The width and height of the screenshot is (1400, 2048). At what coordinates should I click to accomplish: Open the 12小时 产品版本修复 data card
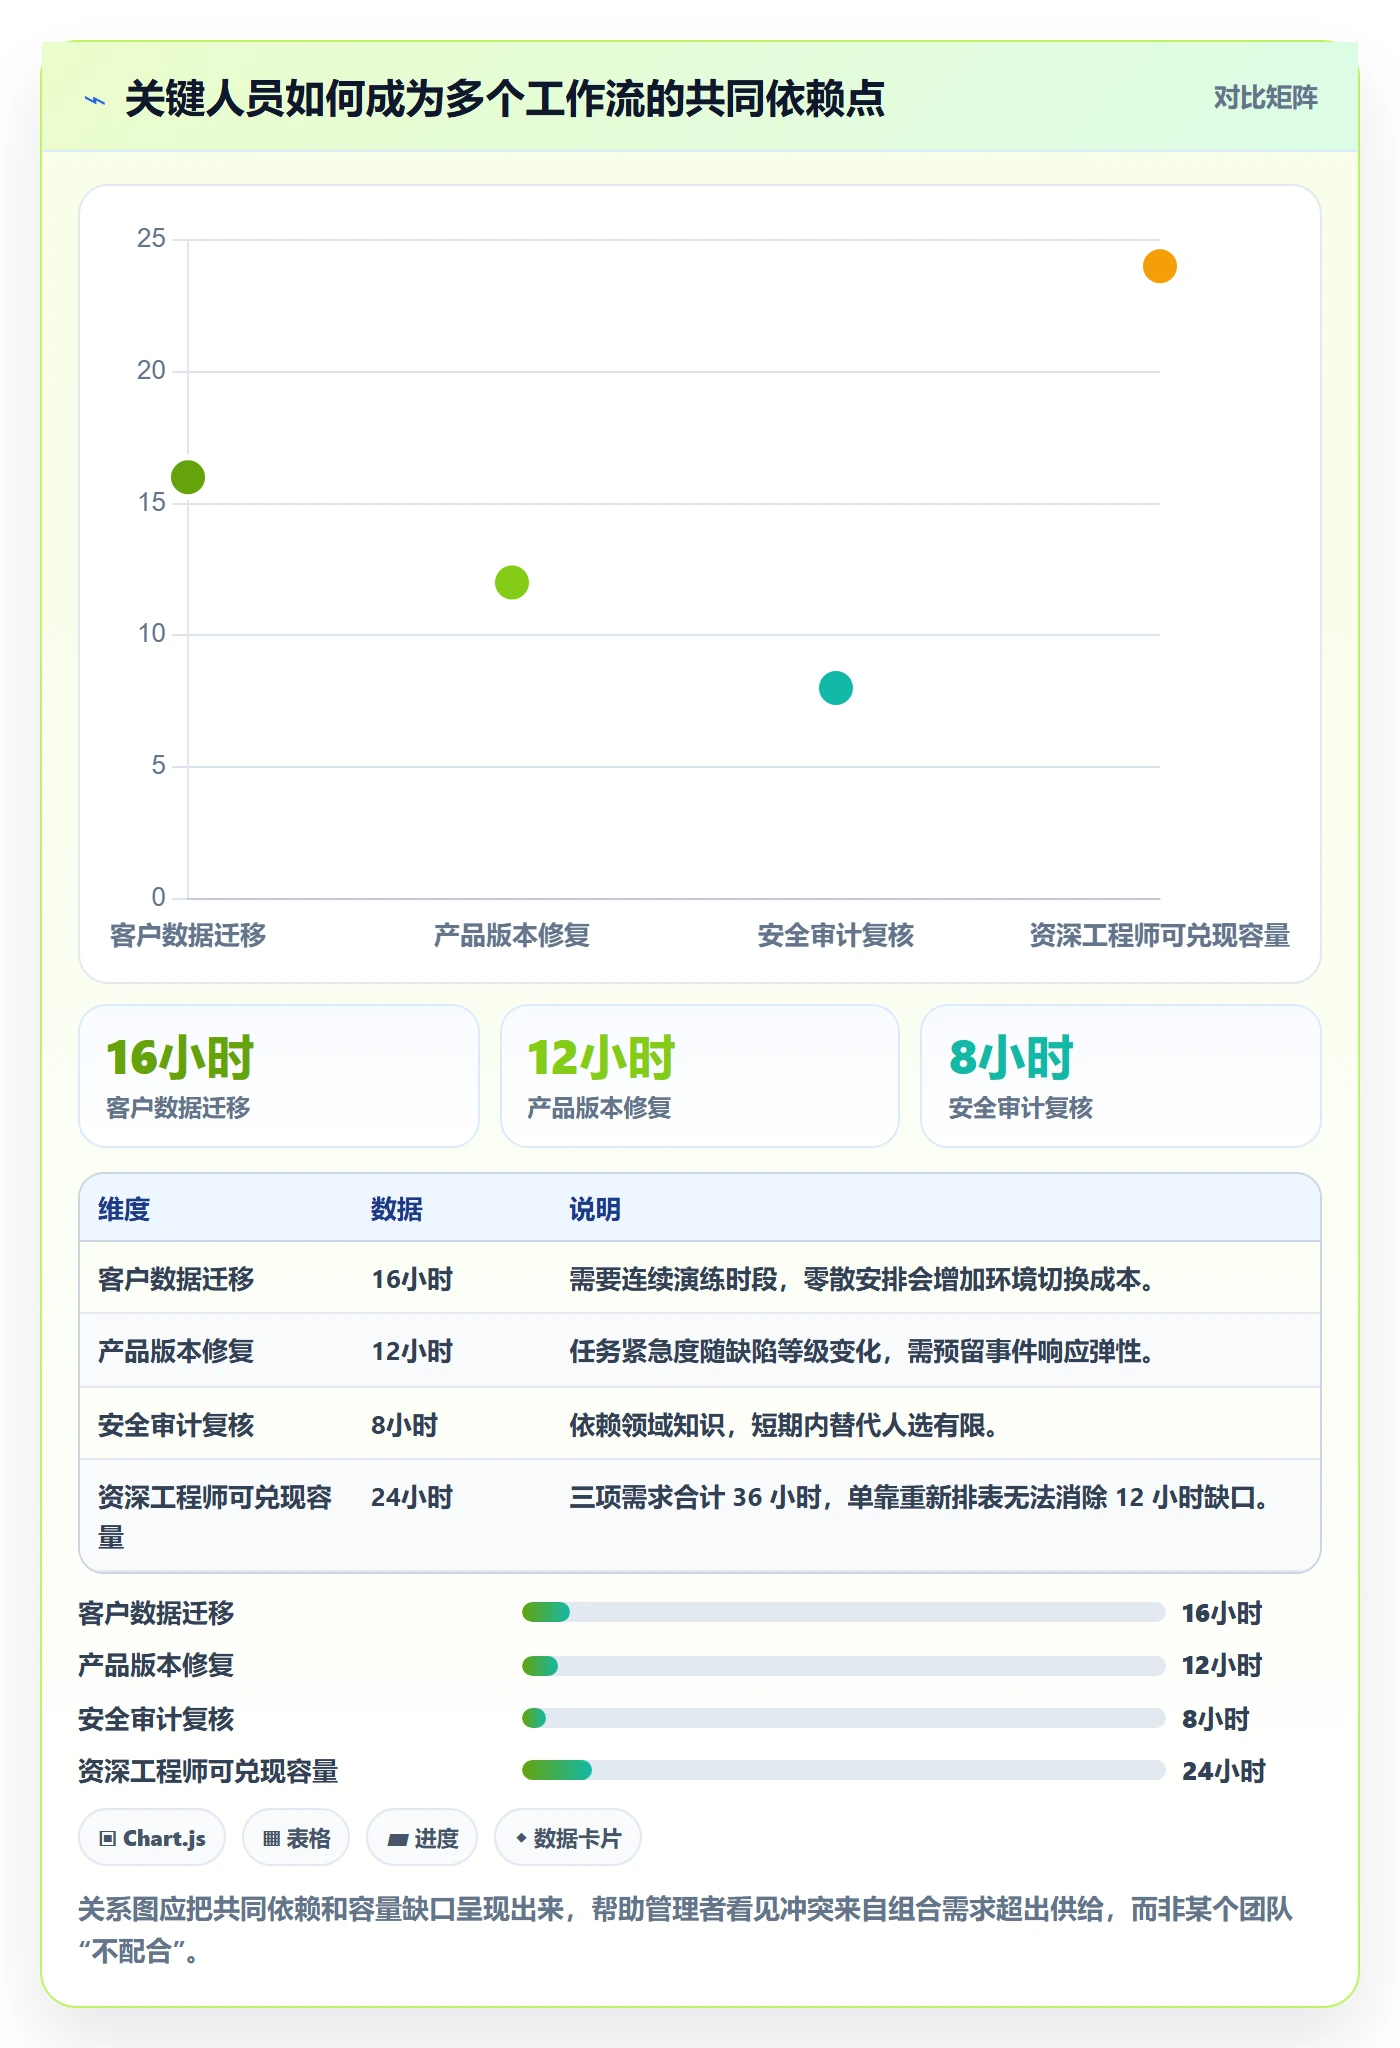[x=700, y=1076]
